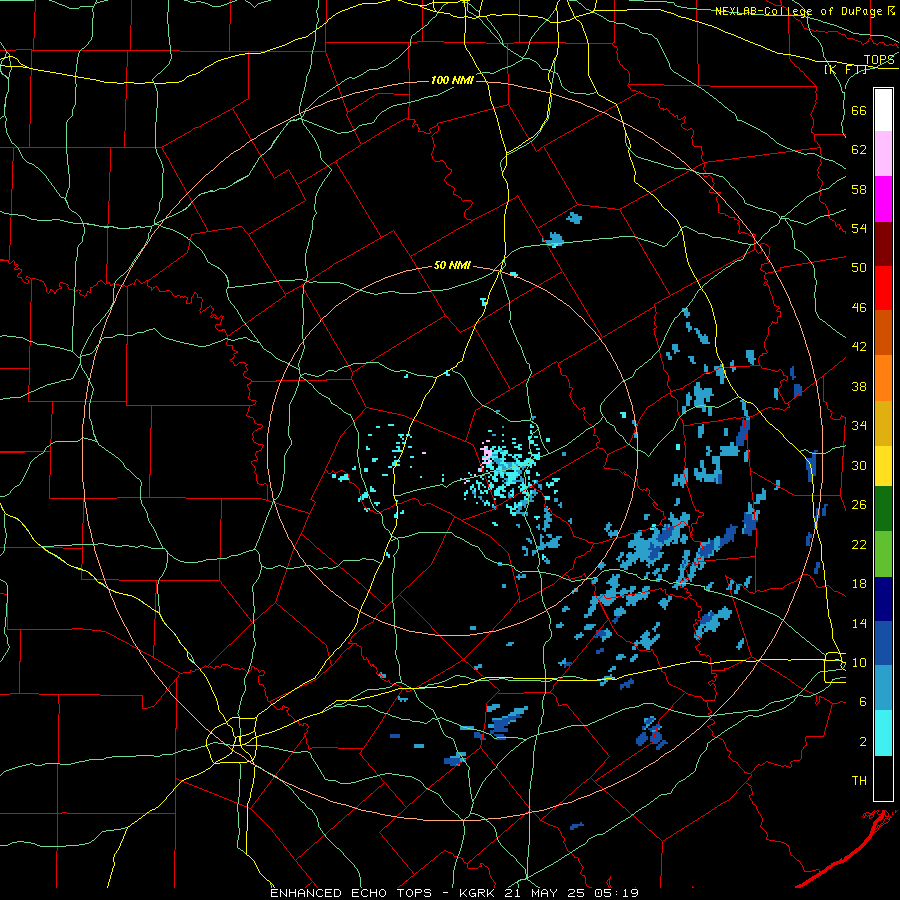
Task: Choose the light green legend swatch
Action: tap(883, 554)
